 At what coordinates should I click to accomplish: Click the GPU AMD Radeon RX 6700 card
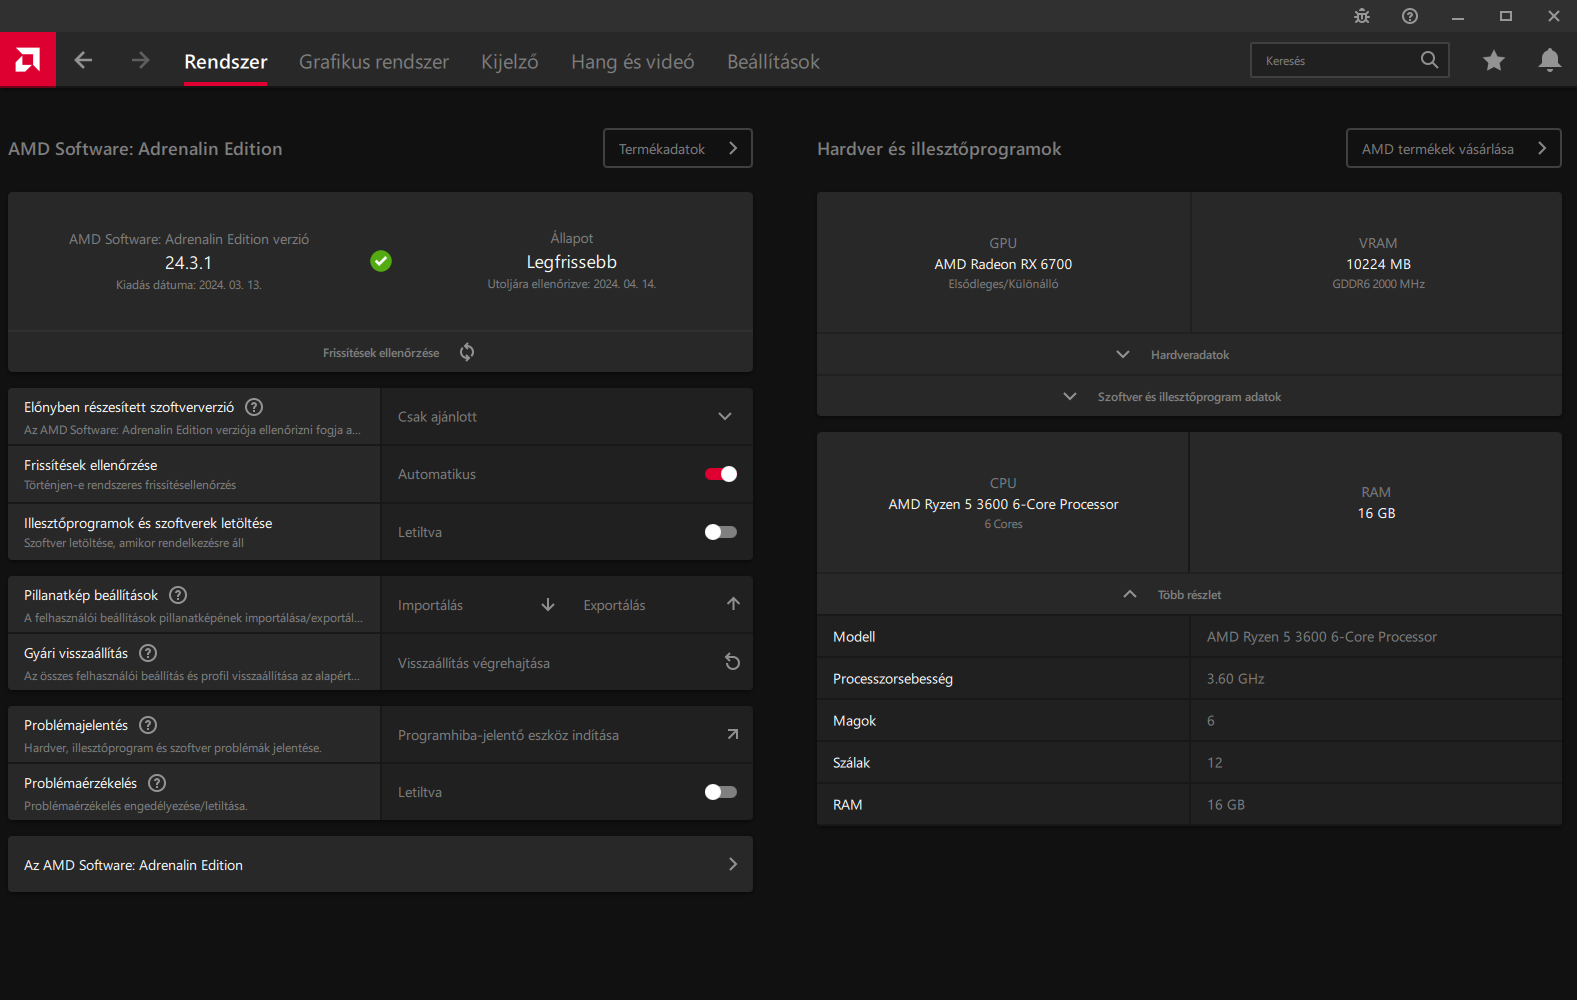click(1003, 263)
